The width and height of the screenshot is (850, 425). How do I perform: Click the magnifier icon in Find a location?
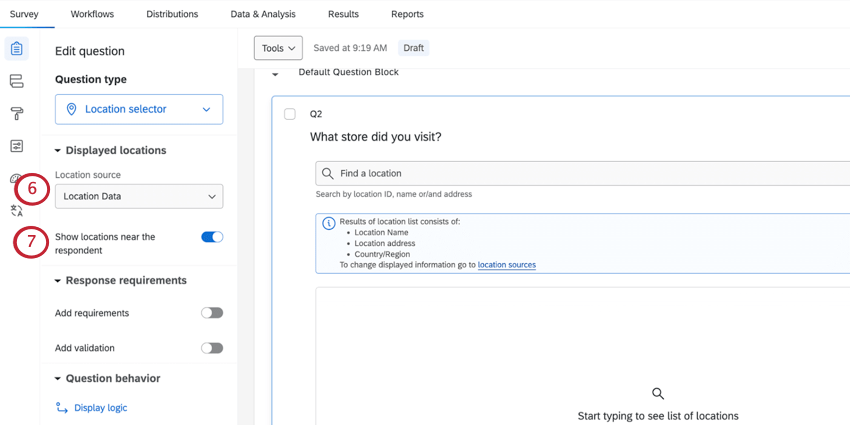click(x=327, y=173)
